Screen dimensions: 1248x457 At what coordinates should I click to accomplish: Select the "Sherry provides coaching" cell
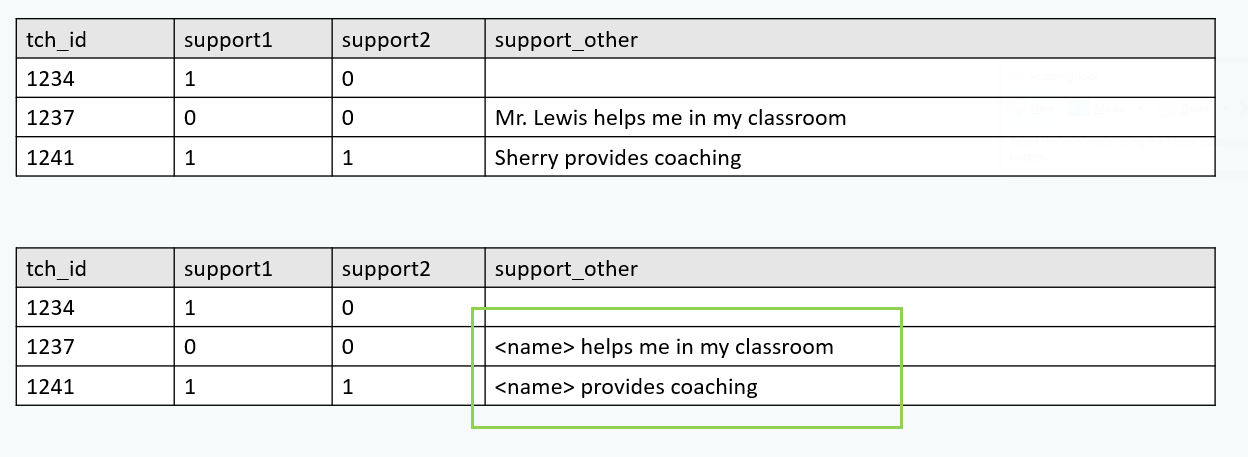(x=618, y=157)
